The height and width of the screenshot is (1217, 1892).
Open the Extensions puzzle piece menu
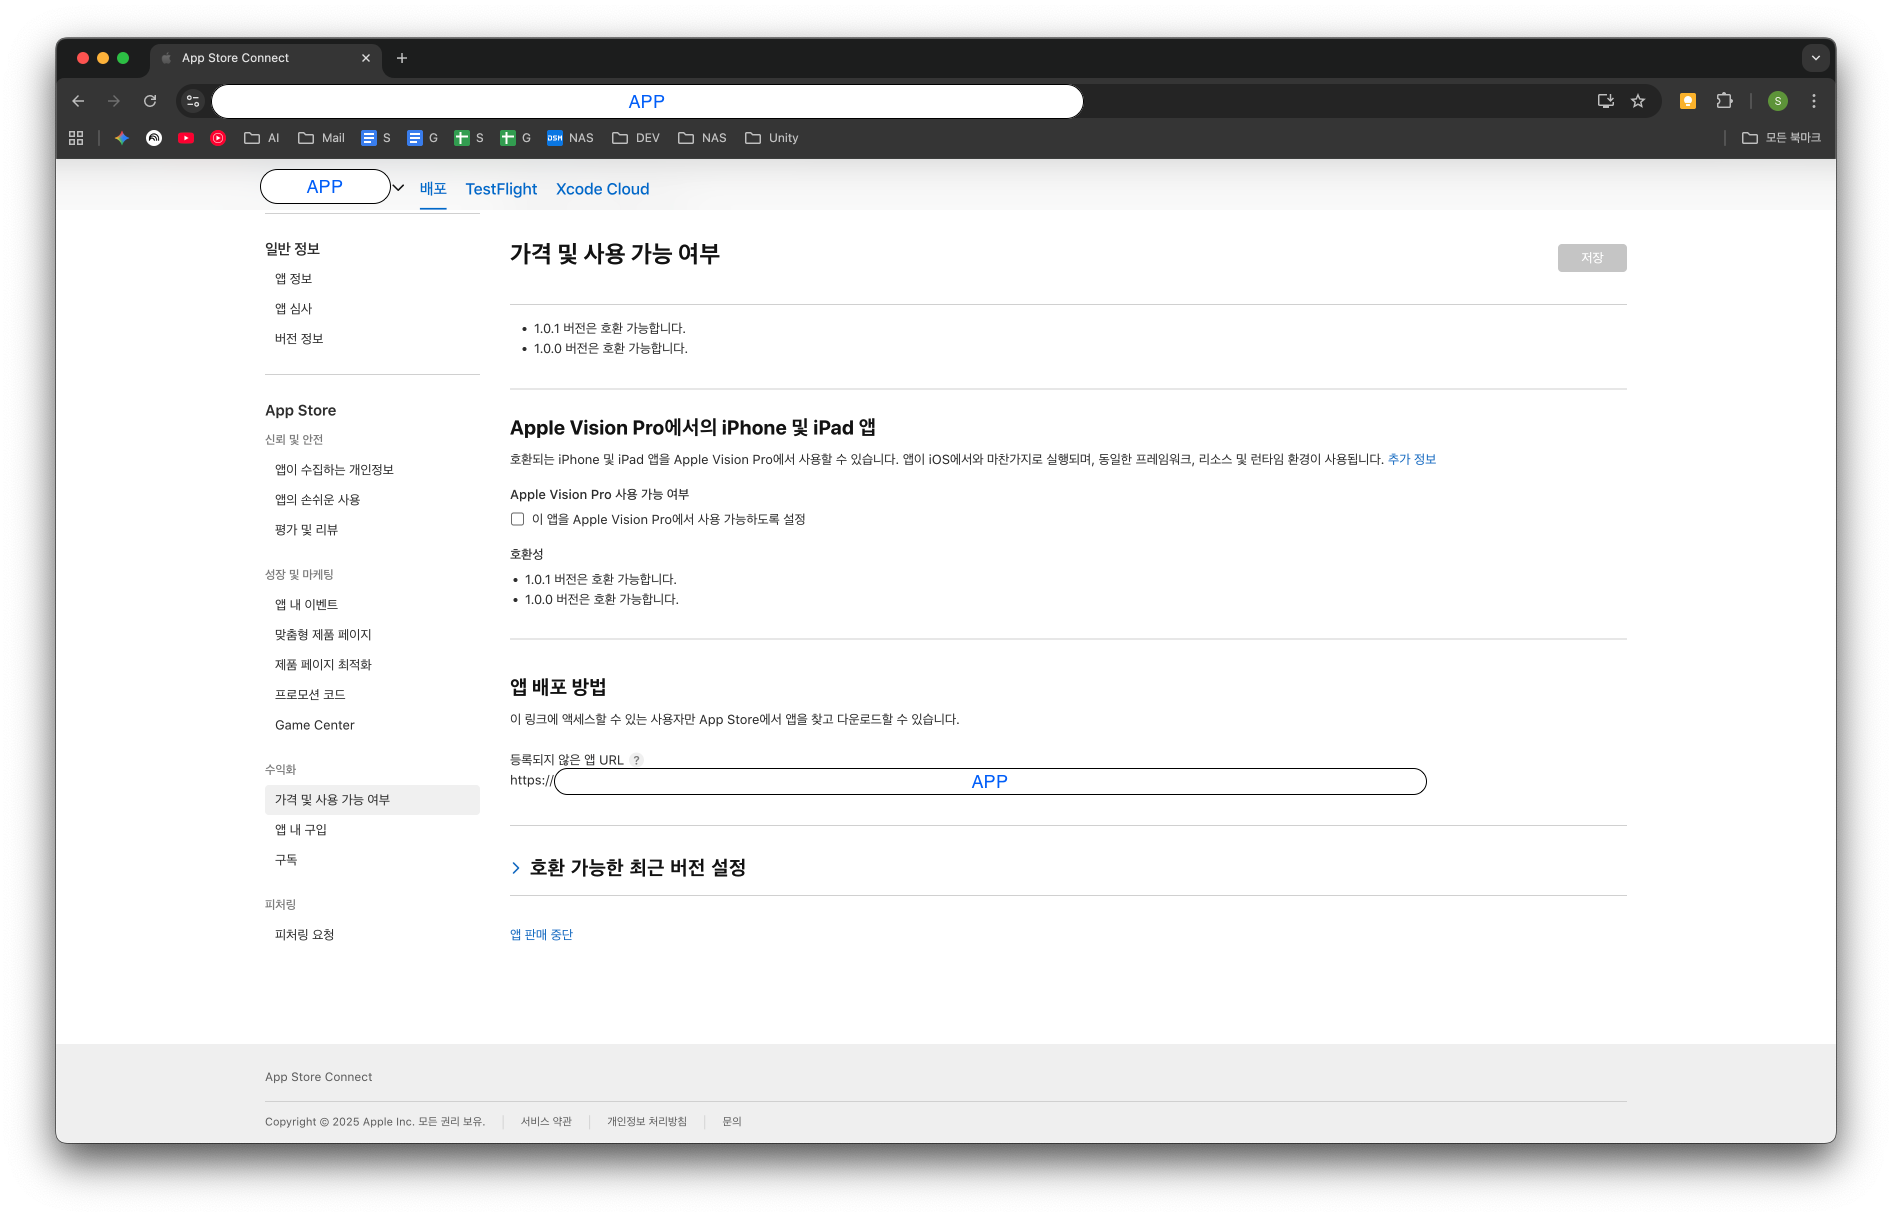click(1724, 101)
